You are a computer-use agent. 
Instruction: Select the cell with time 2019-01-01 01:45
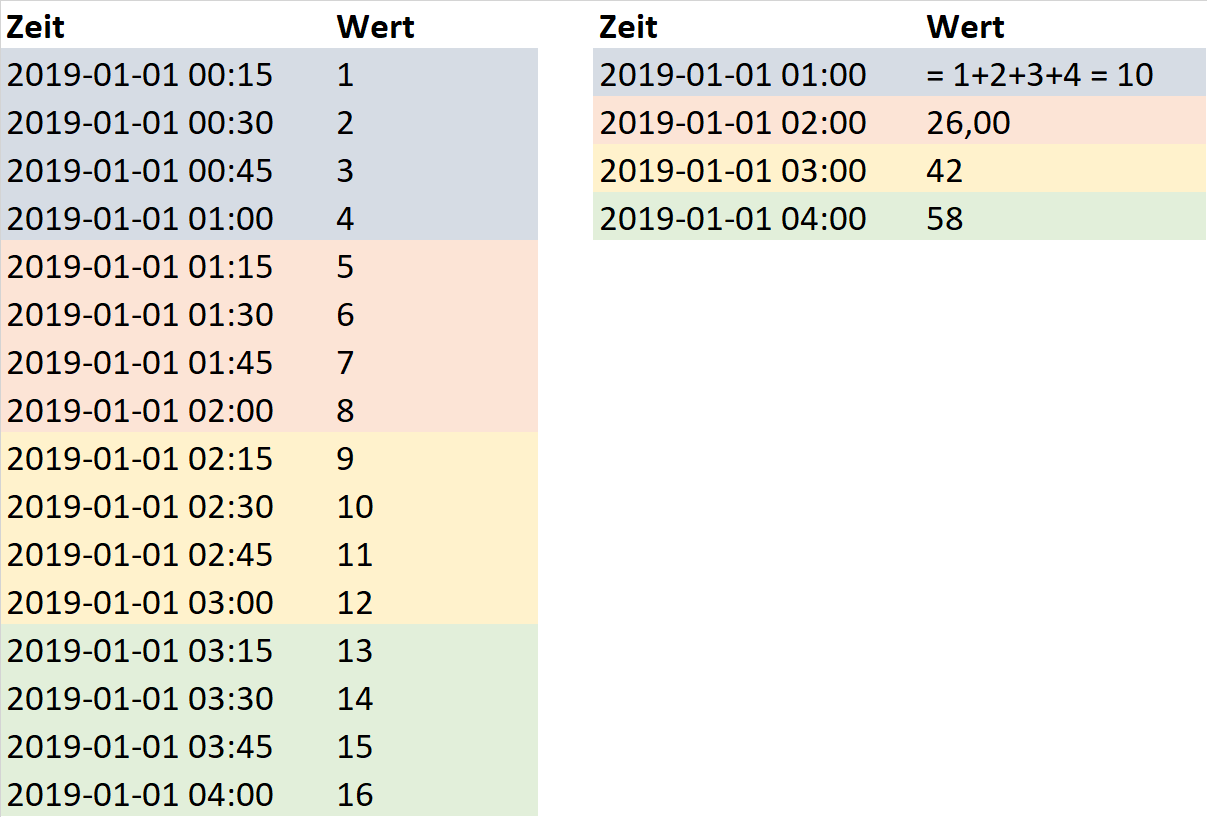[x=140, y=363]
